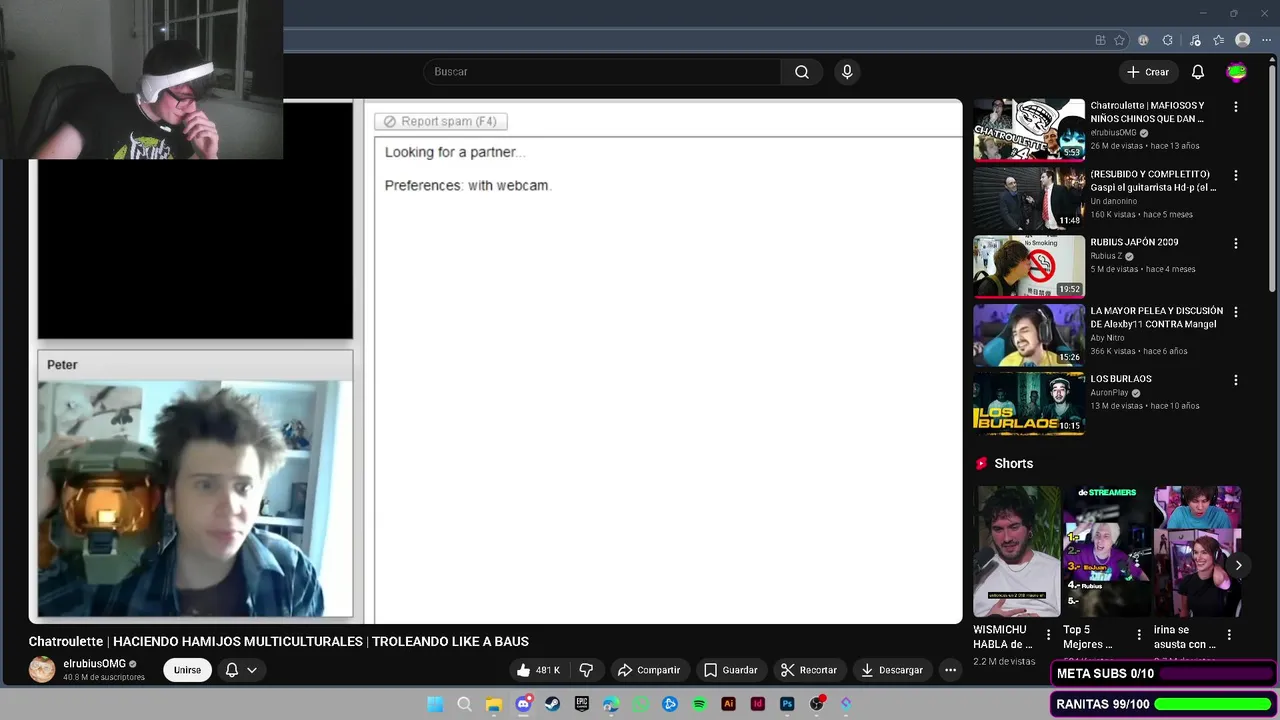Image resolution: width=1280 pixels, height=720 pixels.
Task: Launch Adobe Illustrator from taskbar
Action: [729, 704]
